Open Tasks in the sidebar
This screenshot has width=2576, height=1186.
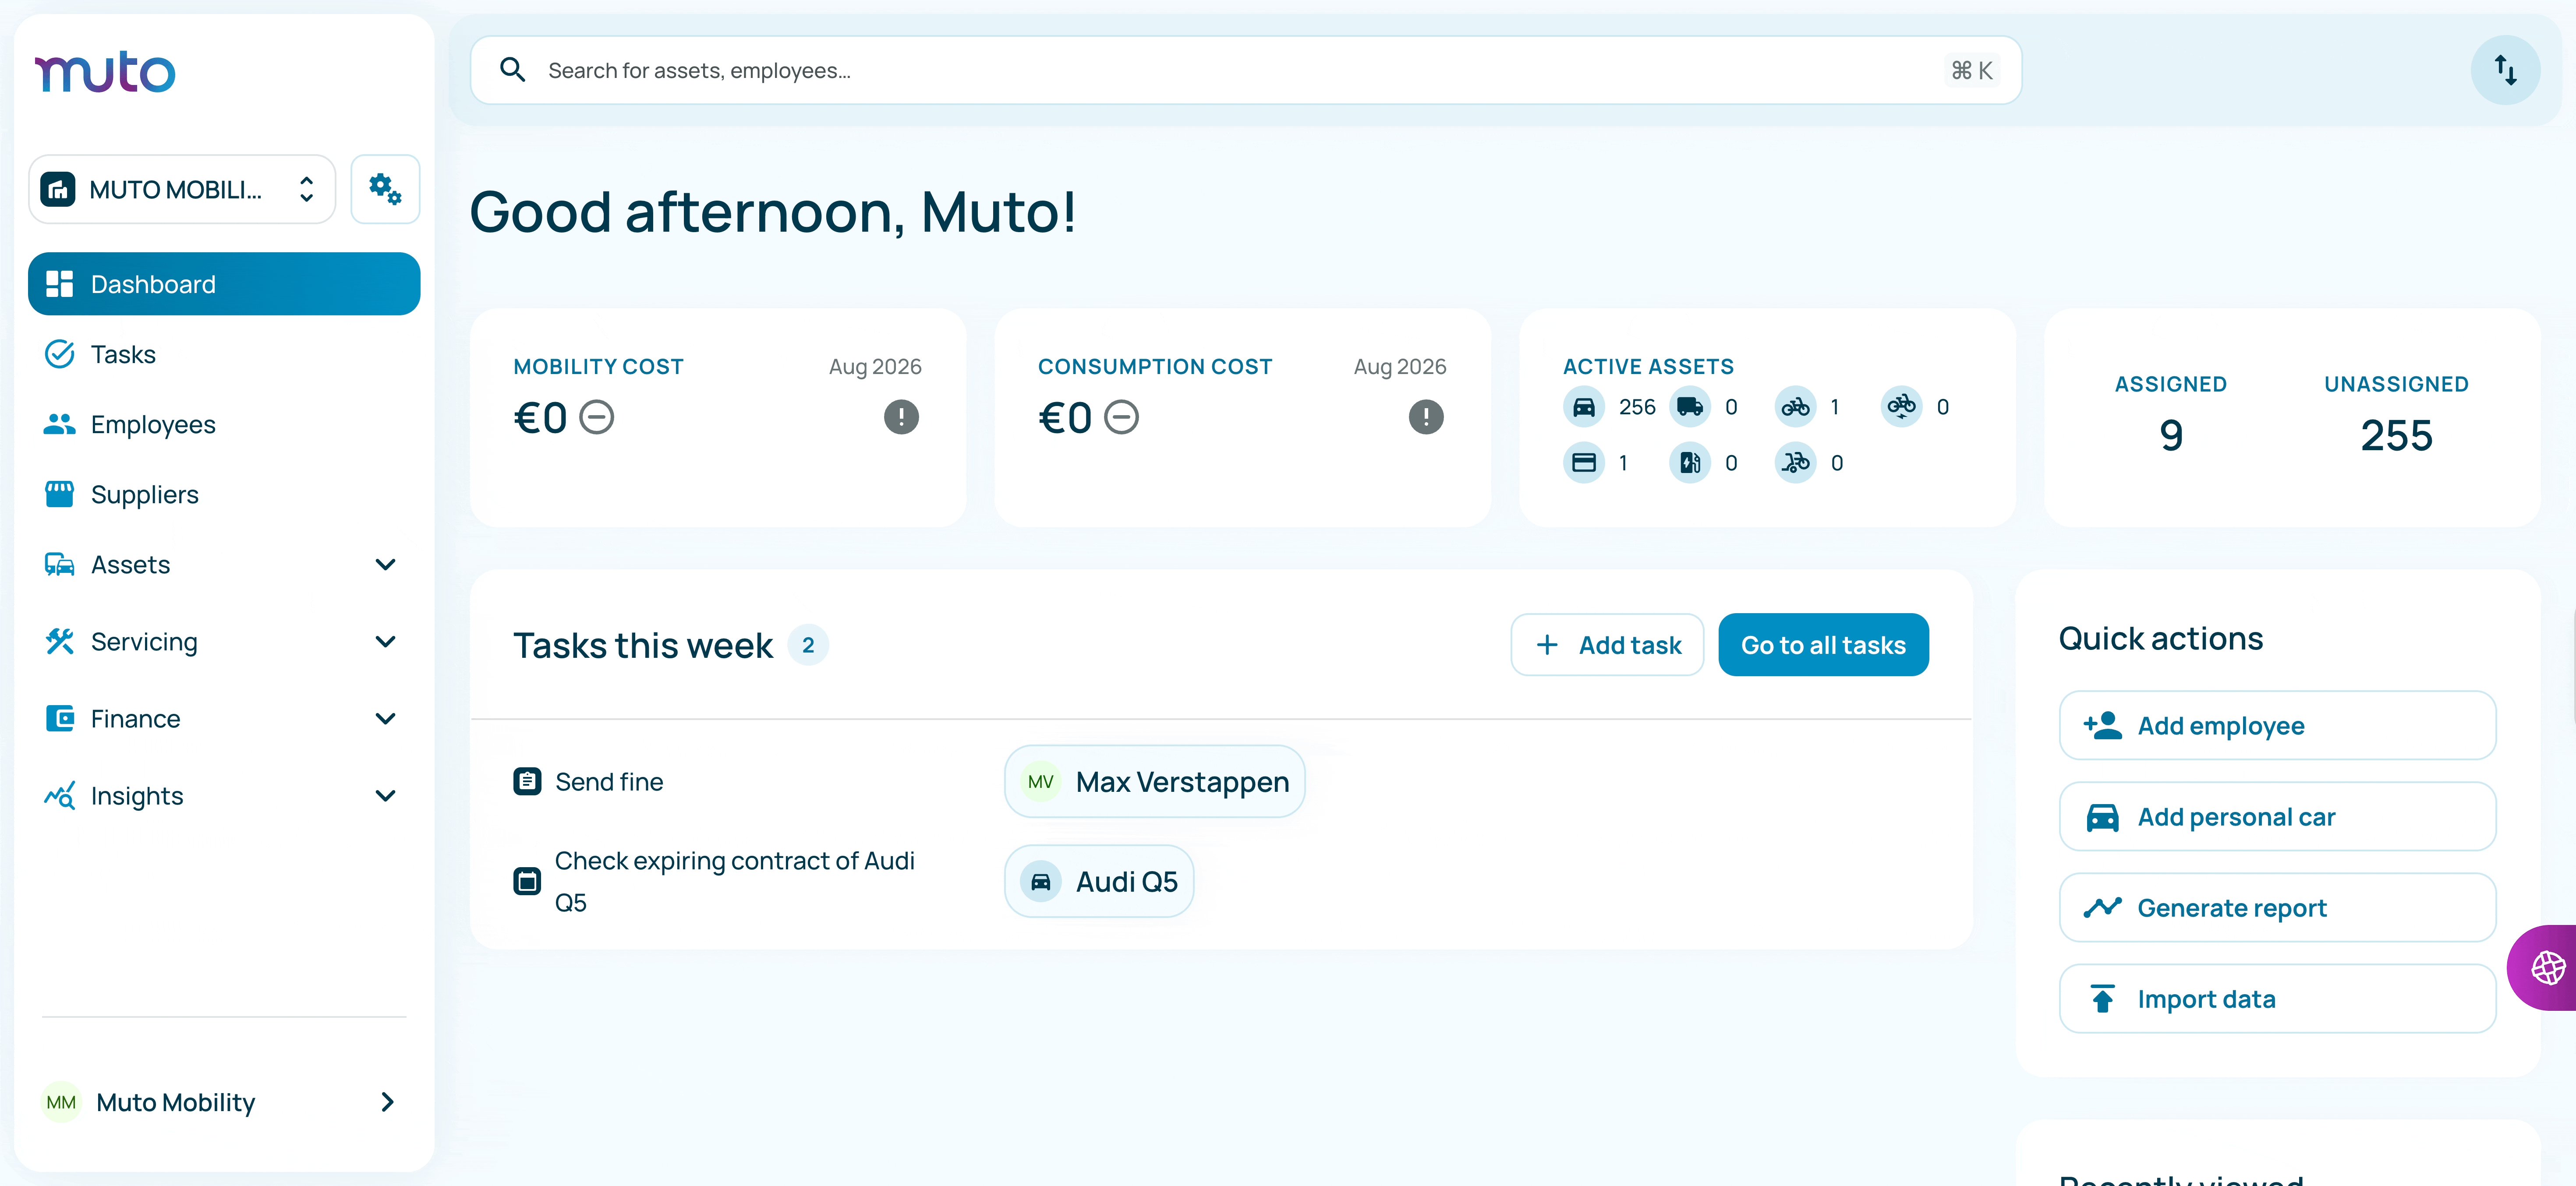(224, 354)
